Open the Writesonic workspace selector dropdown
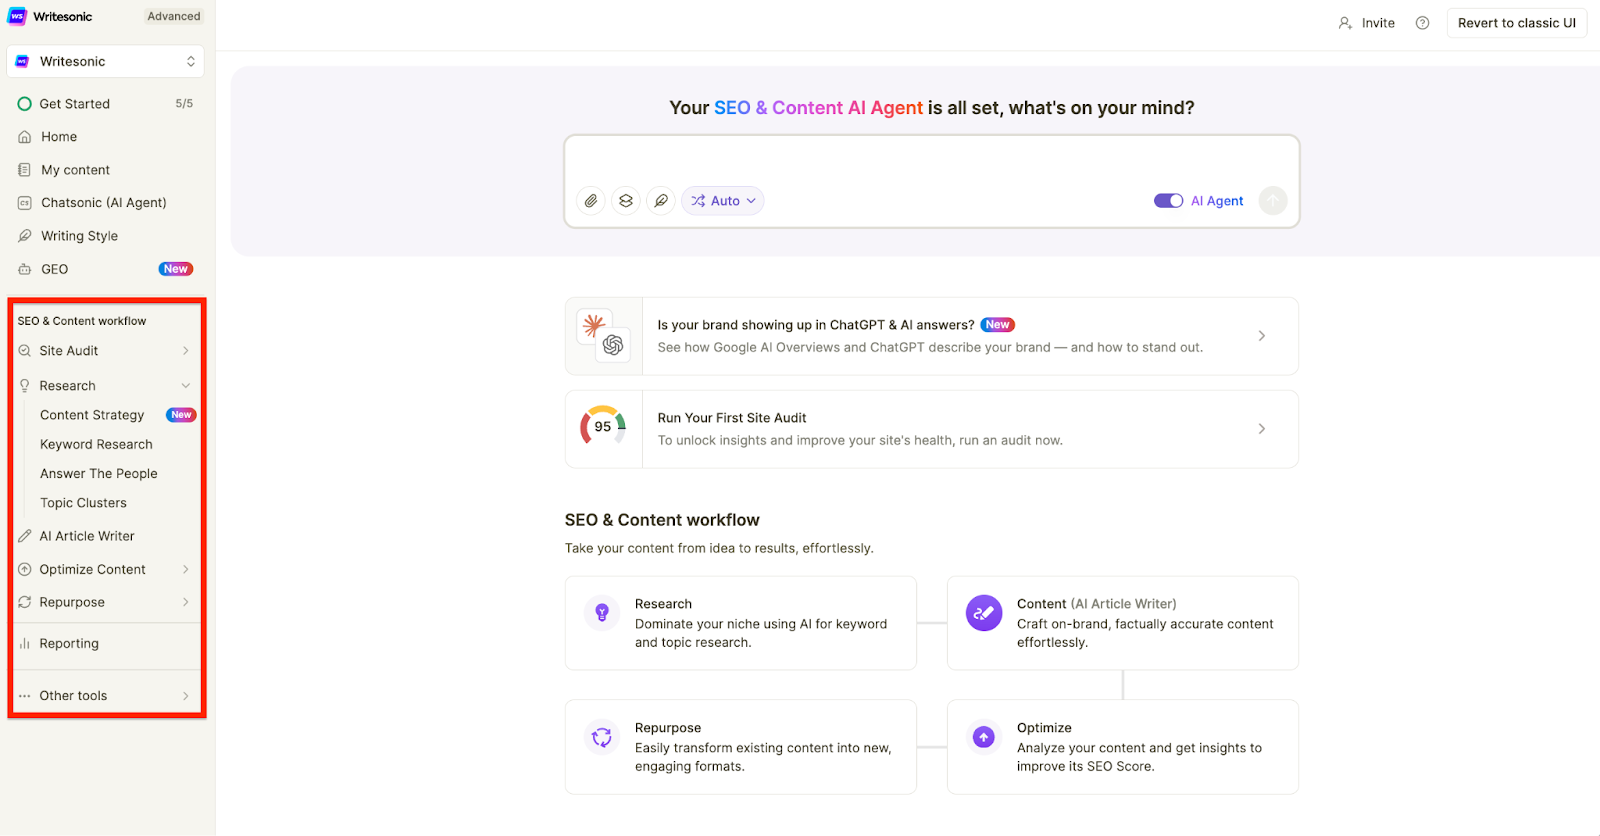The height and width of the screenshot is (836, 1600). pyautogui.click(x=105, y=61)
